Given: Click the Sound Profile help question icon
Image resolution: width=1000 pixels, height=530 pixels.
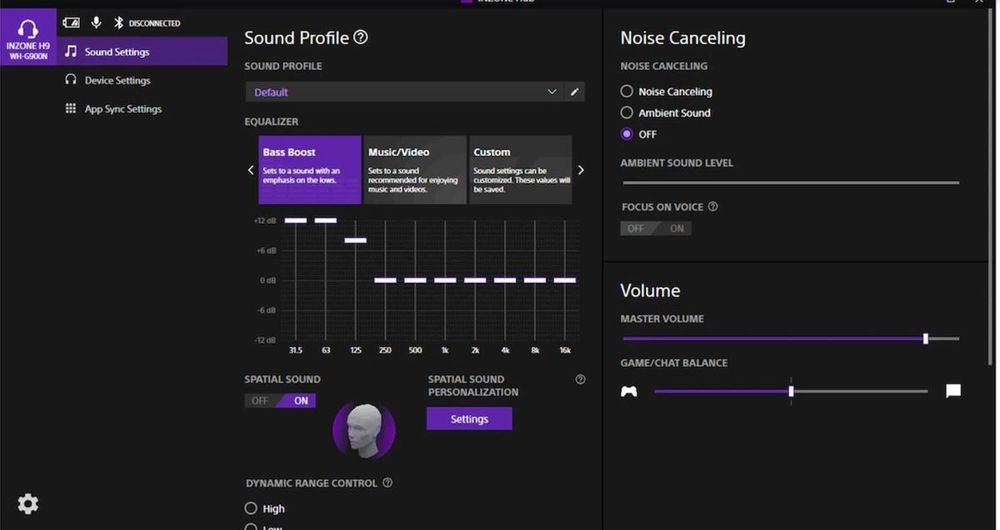Looking at the screenshot, I should 361,37.
